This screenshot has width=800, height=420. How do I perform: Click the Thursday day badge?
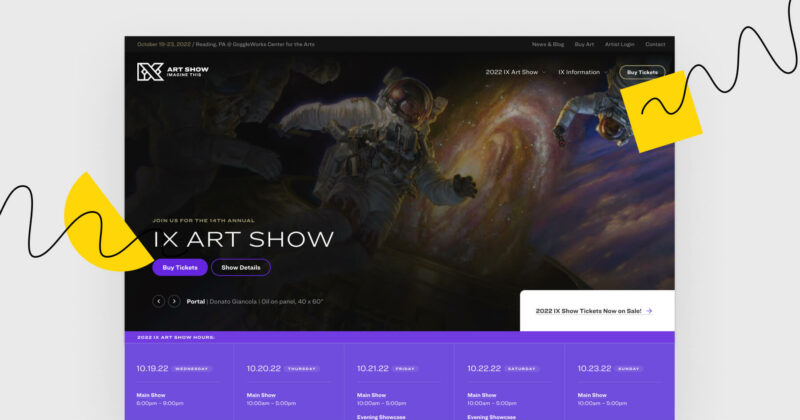pyautogui.click(x=302, y=368)
